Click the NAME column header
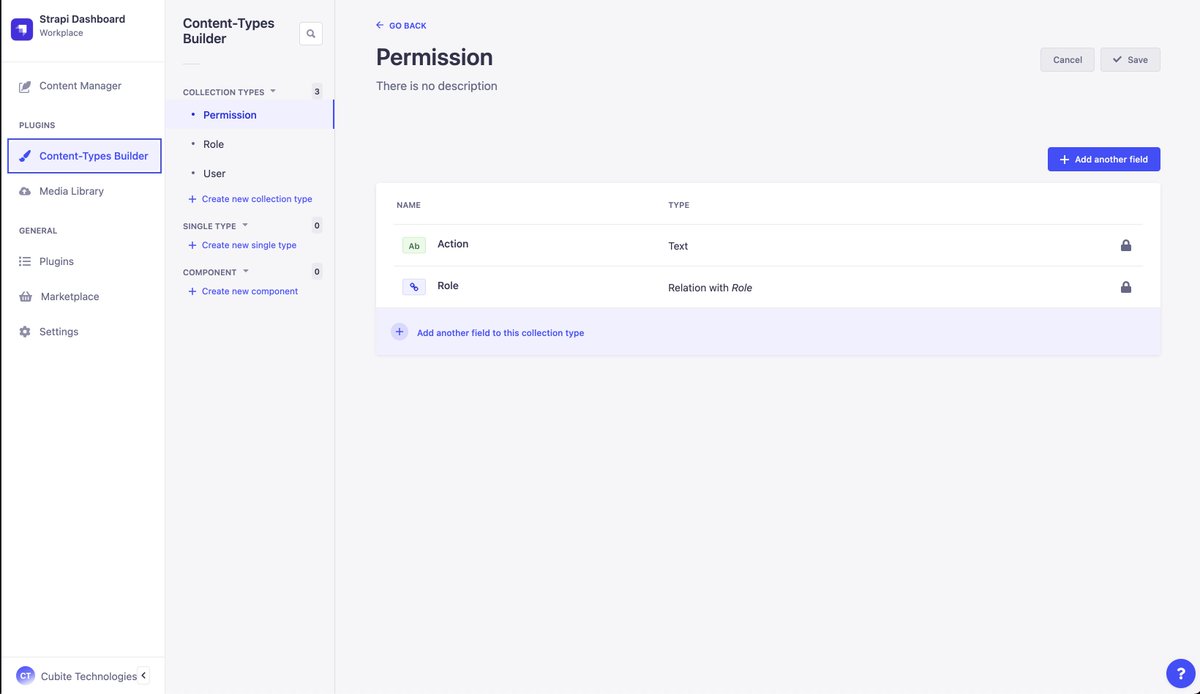This screenshot has height=694, width=1200. coord(409,205)
